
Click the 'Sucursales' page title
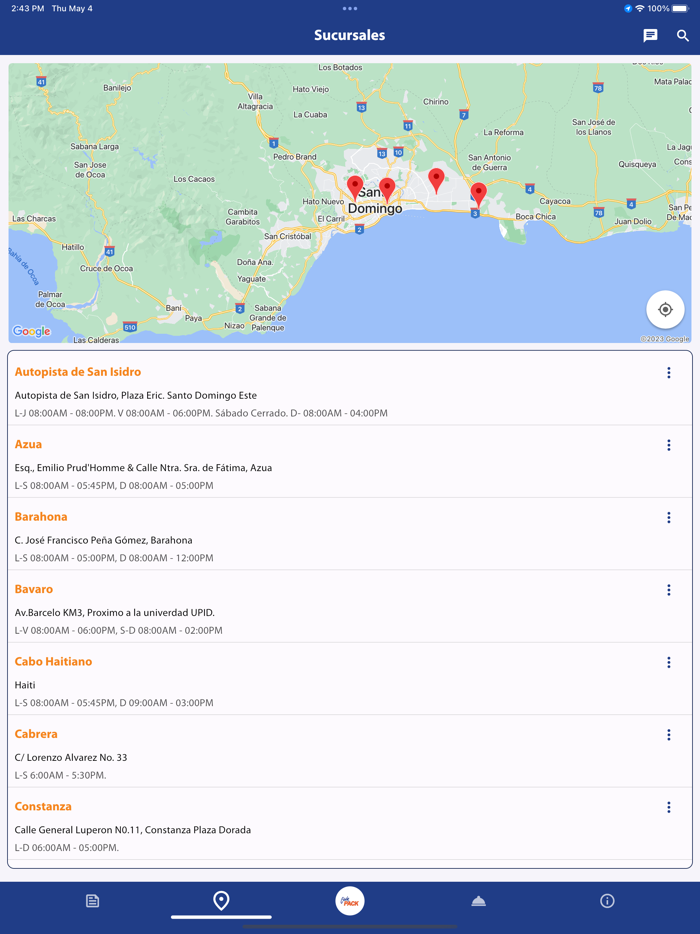350,35
